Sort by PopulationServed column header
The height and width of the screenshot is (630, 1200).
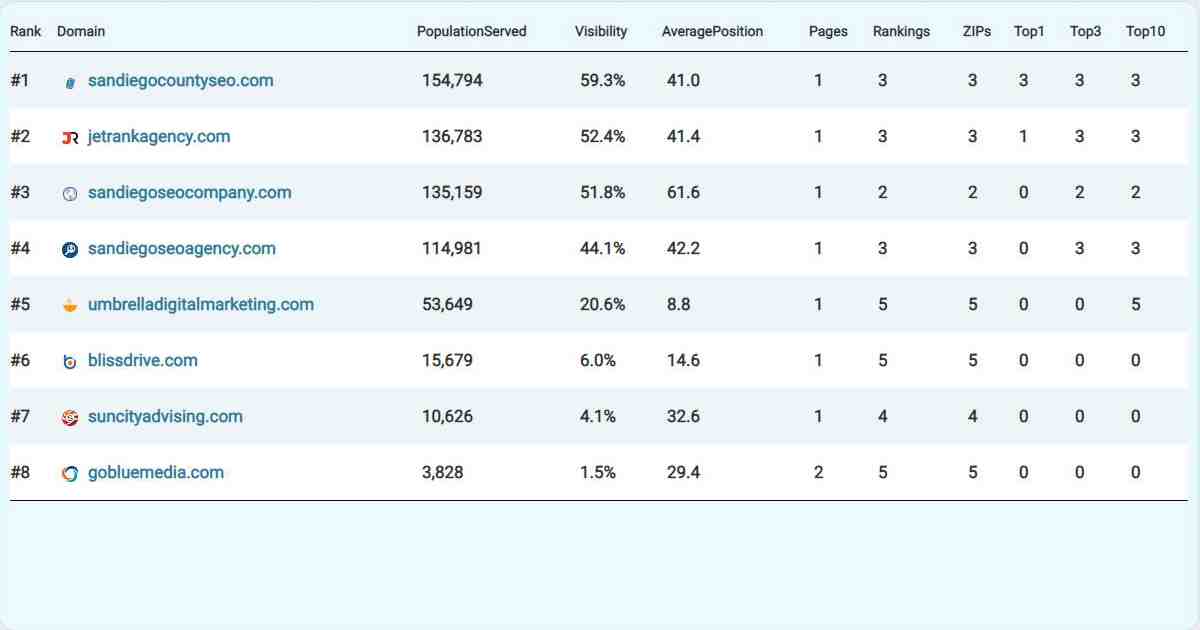(x=472, y=31)
